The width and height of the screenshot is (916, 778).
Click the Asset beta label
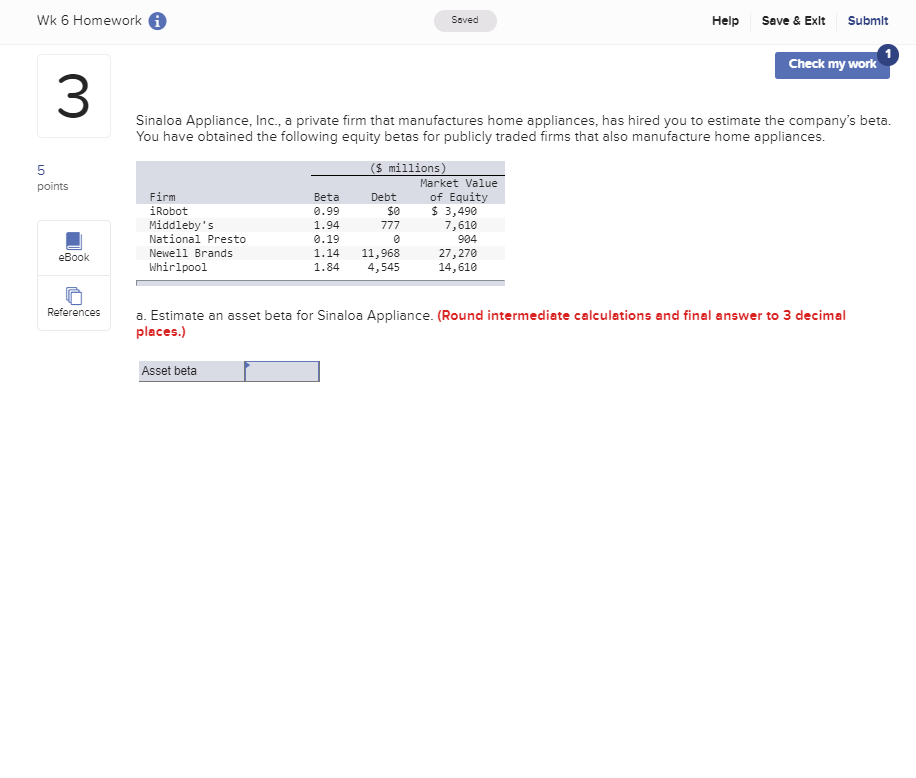[166, 370]
